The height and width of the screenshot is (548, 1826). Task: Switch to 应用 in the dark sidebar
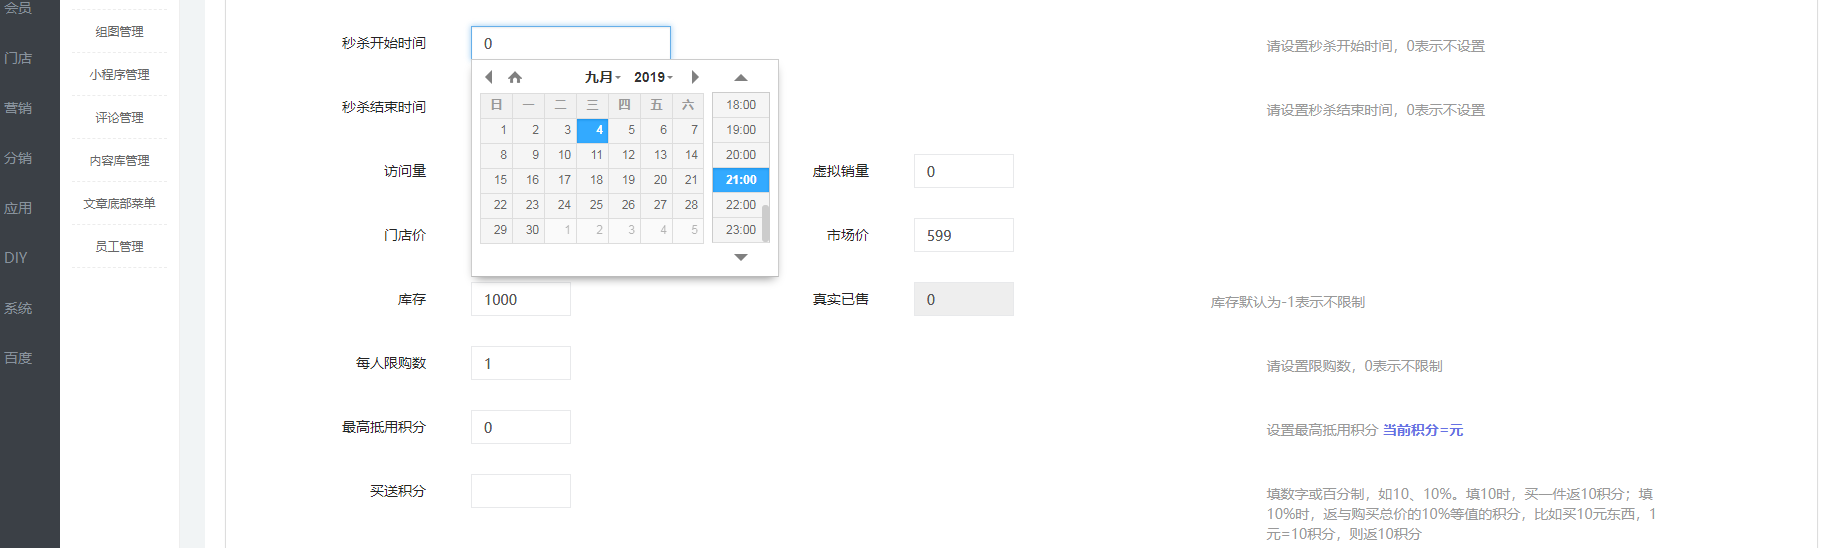pyautogui.click(x=18, y=208)
